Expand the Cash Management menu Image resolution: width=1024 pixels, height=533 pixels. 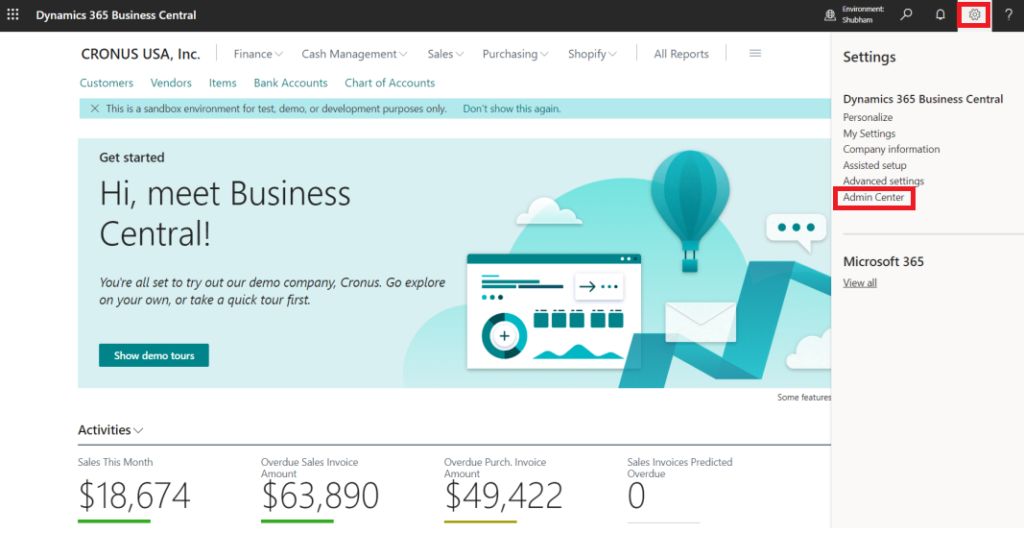[354, 54]
